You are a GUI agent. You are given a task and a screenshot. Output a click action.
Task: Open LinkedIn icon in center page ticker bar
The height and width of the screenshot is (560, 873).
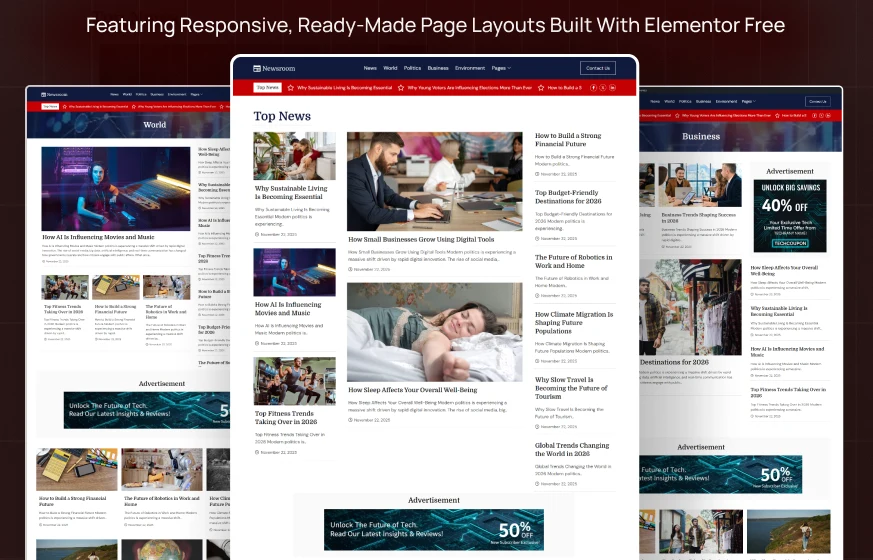[612, 88]
